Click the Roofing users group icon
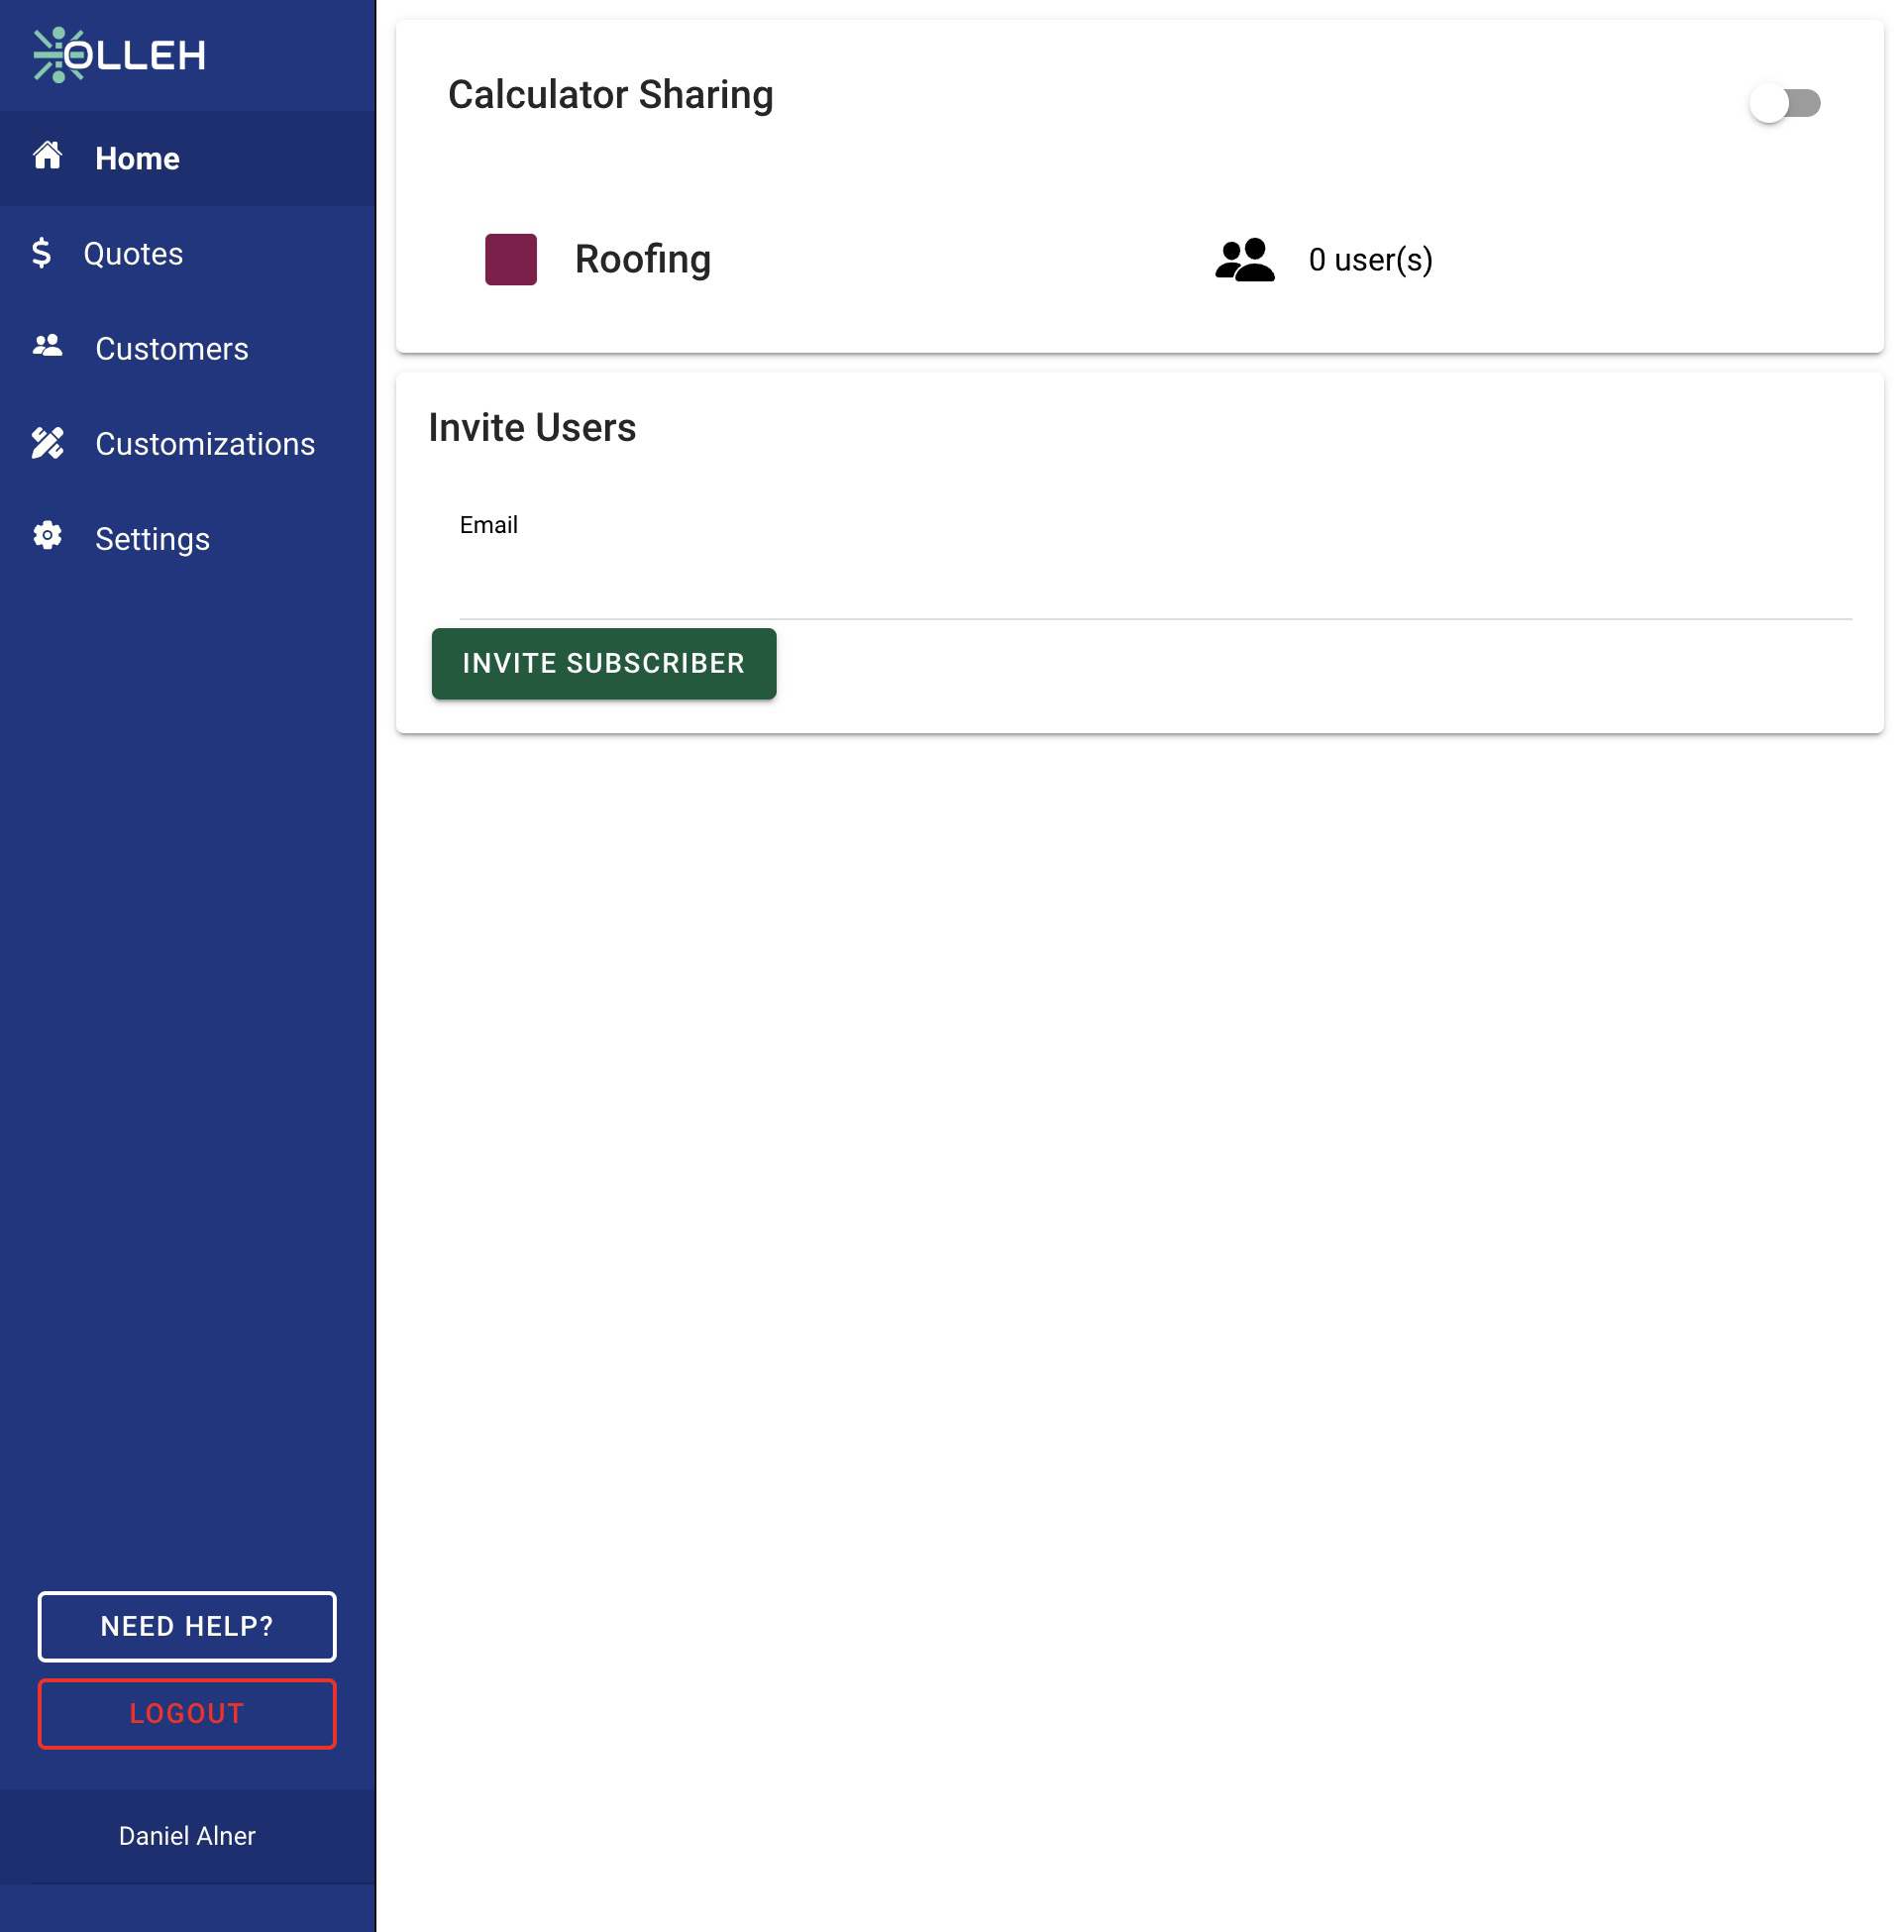 (x=1244, y=260)
